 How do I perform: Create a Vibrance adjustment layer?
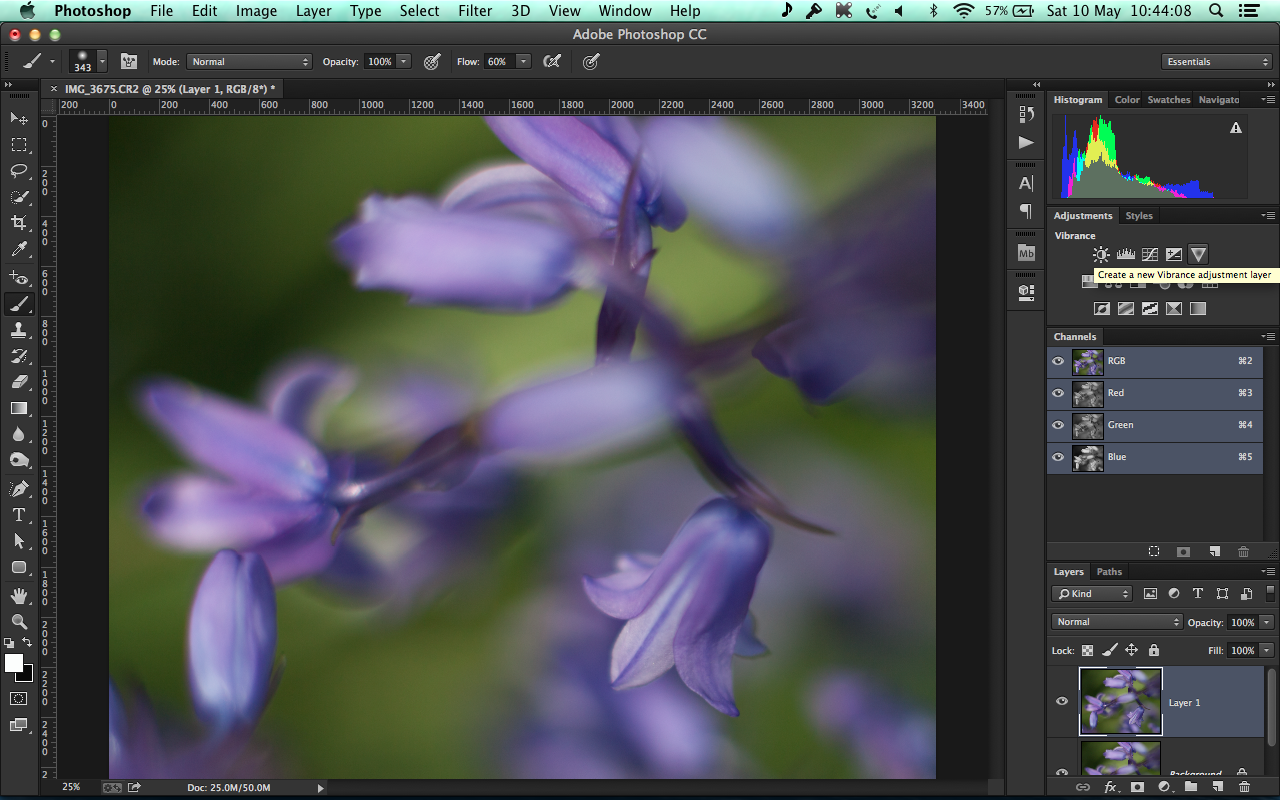[1199, 255]
